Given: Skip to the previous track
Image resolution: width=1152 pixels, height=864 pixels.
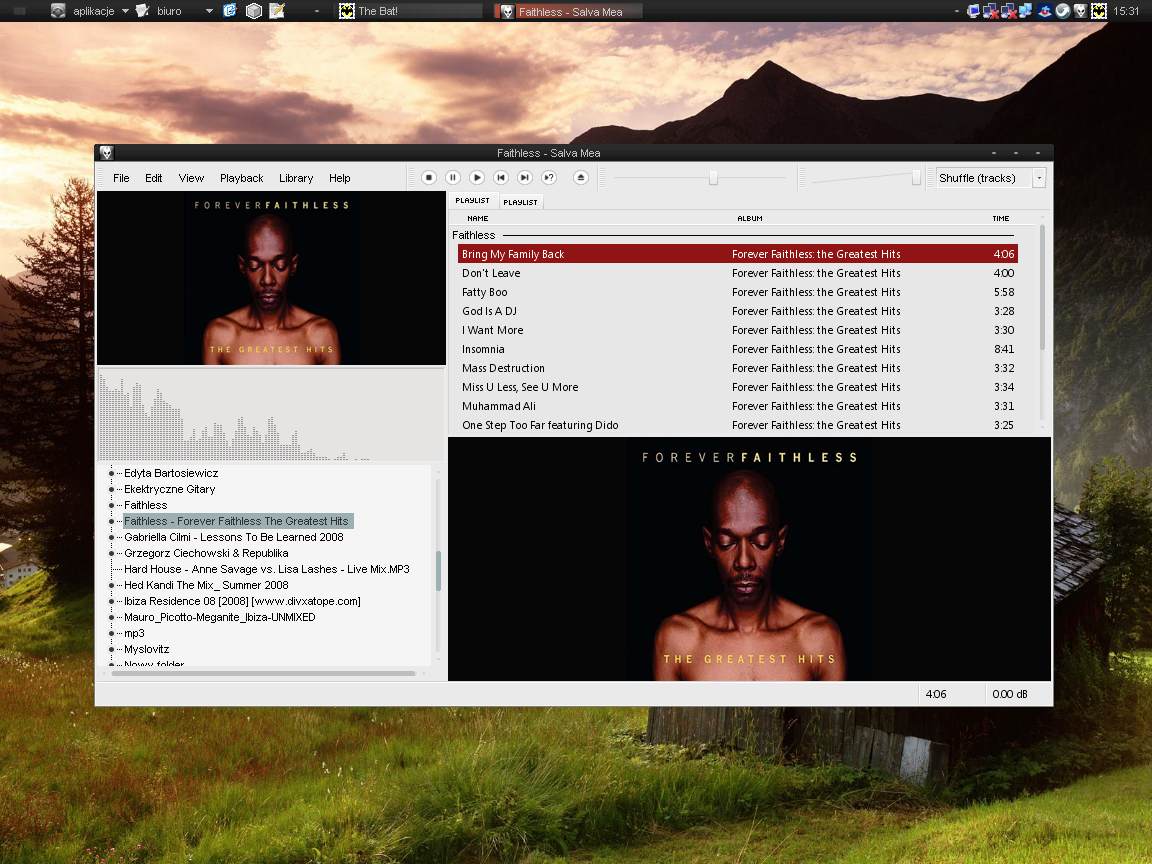Looking at the screenshot, I should click(x=501, y=178).
